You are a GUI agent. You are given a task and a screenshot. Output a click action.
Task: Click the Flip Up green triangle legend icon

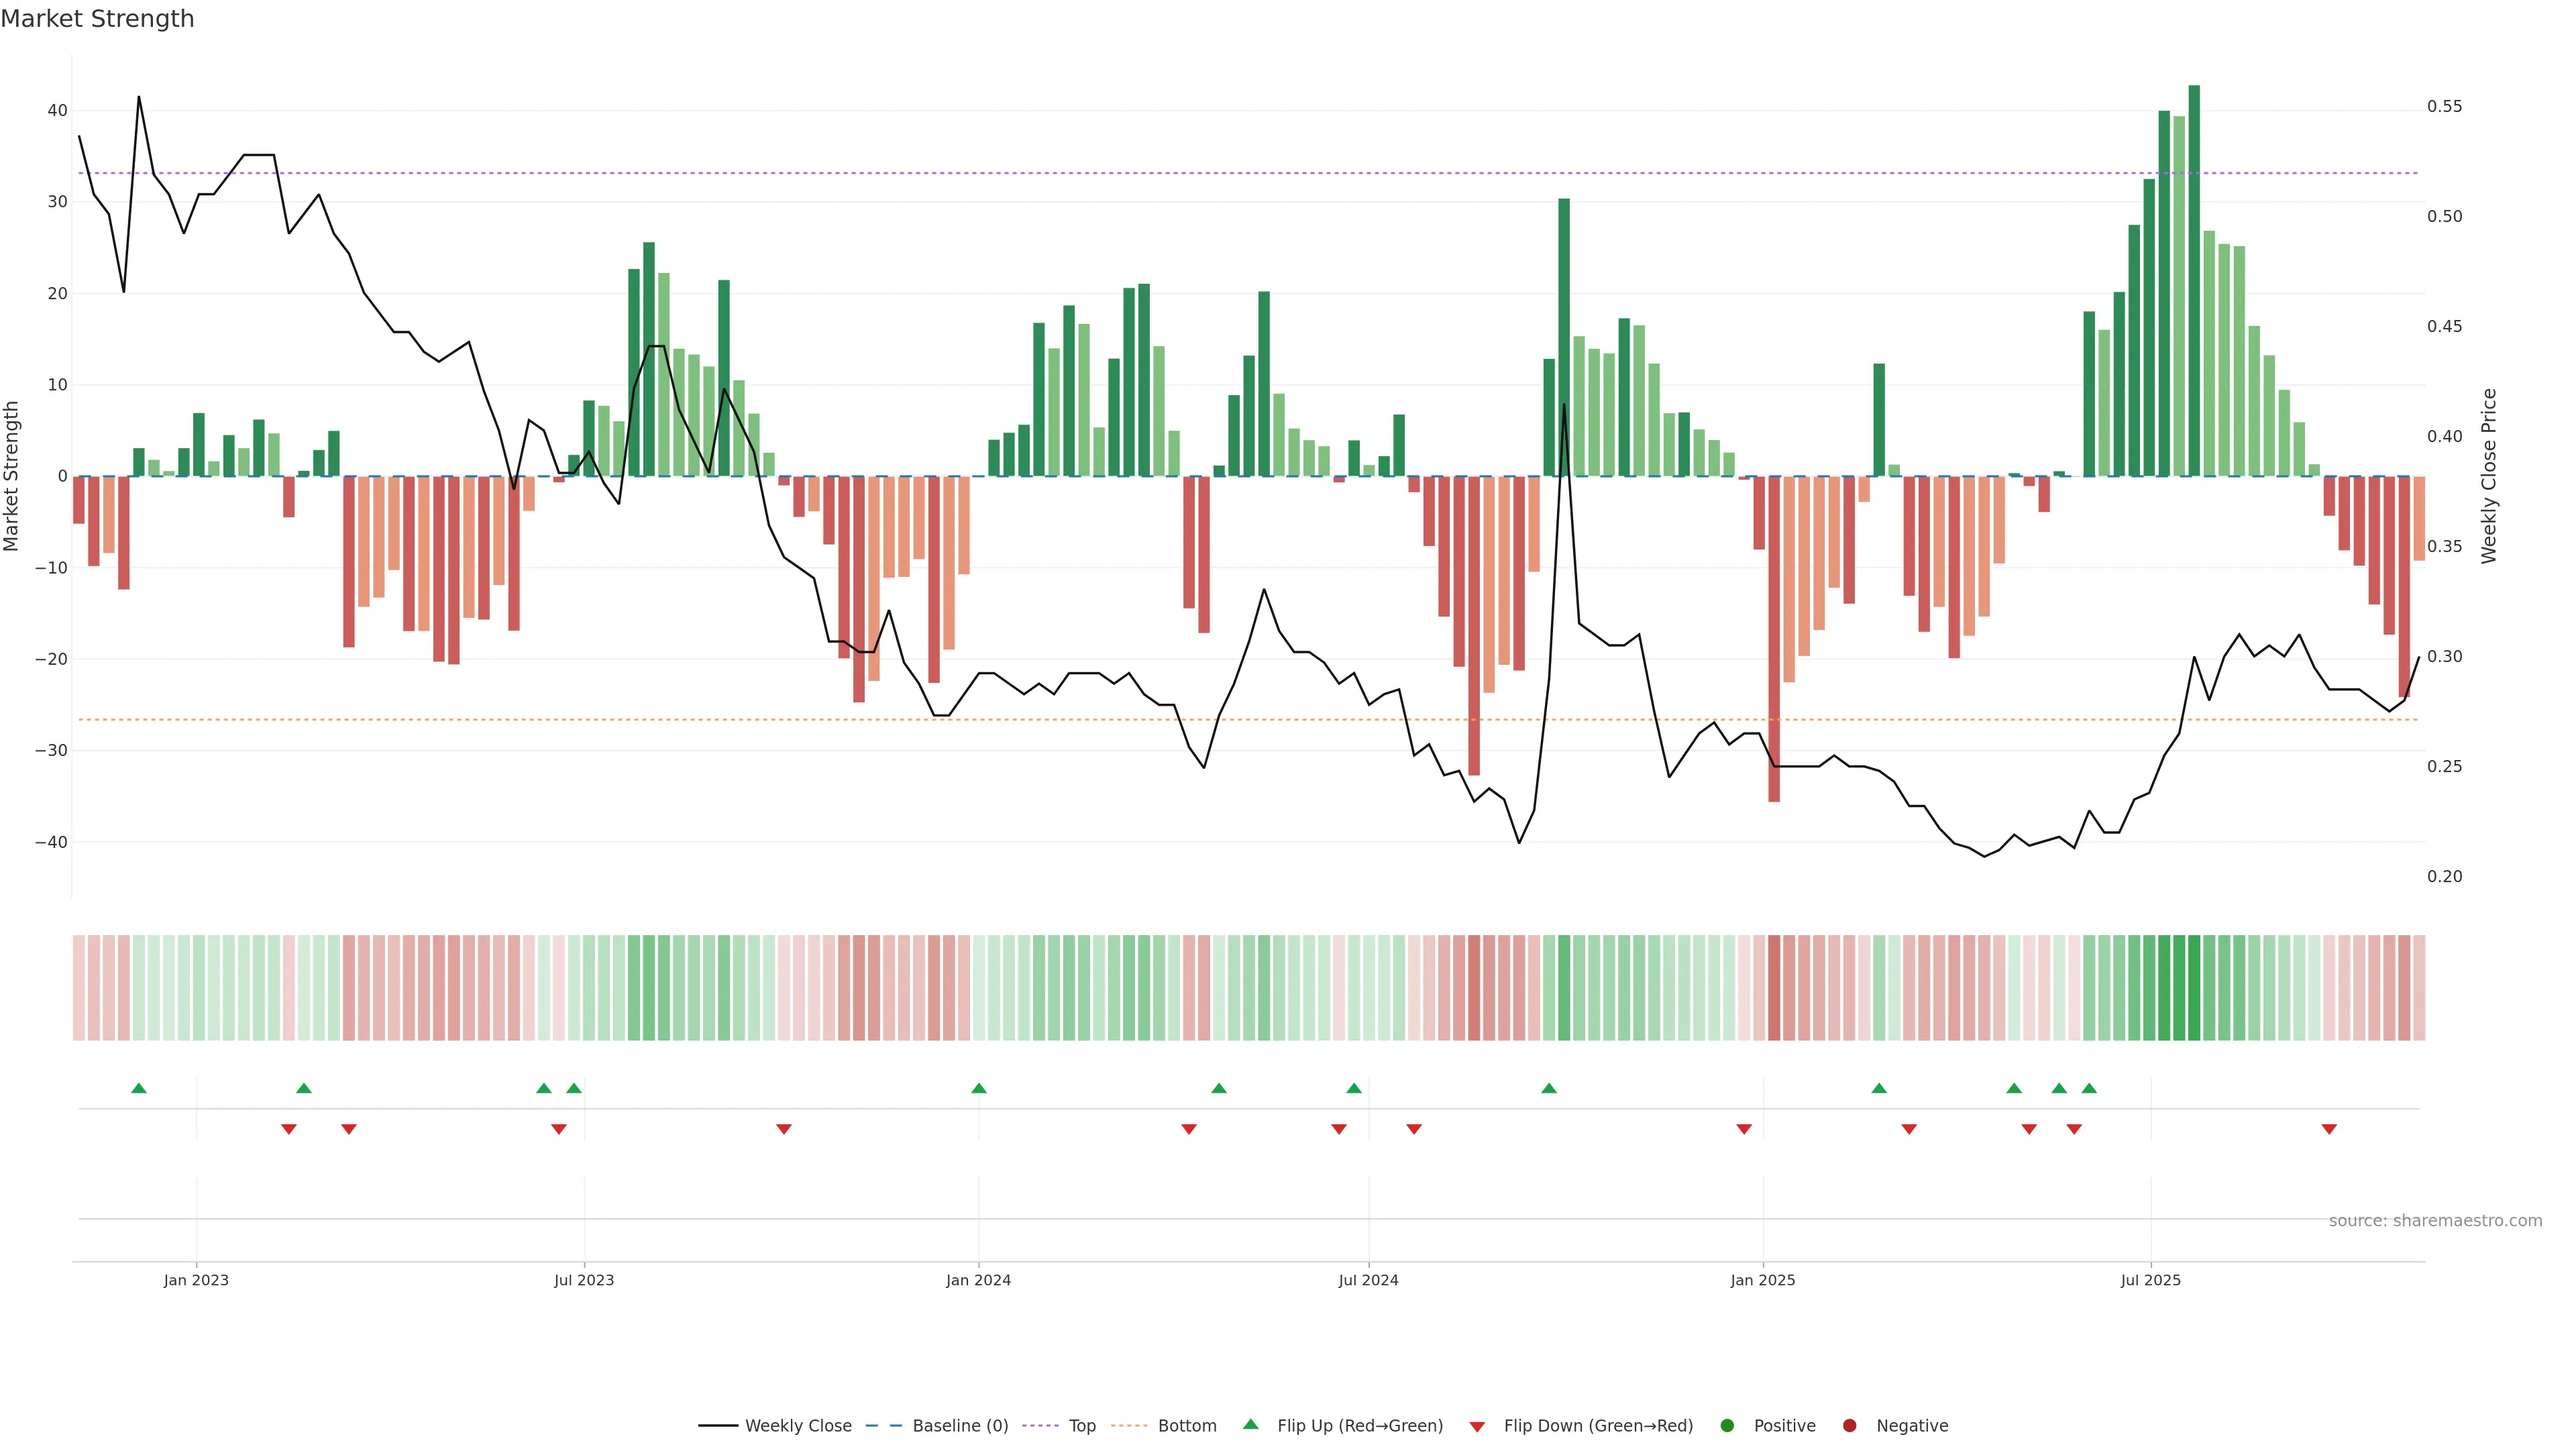pyautogui.click(x=1250, y=1424)
